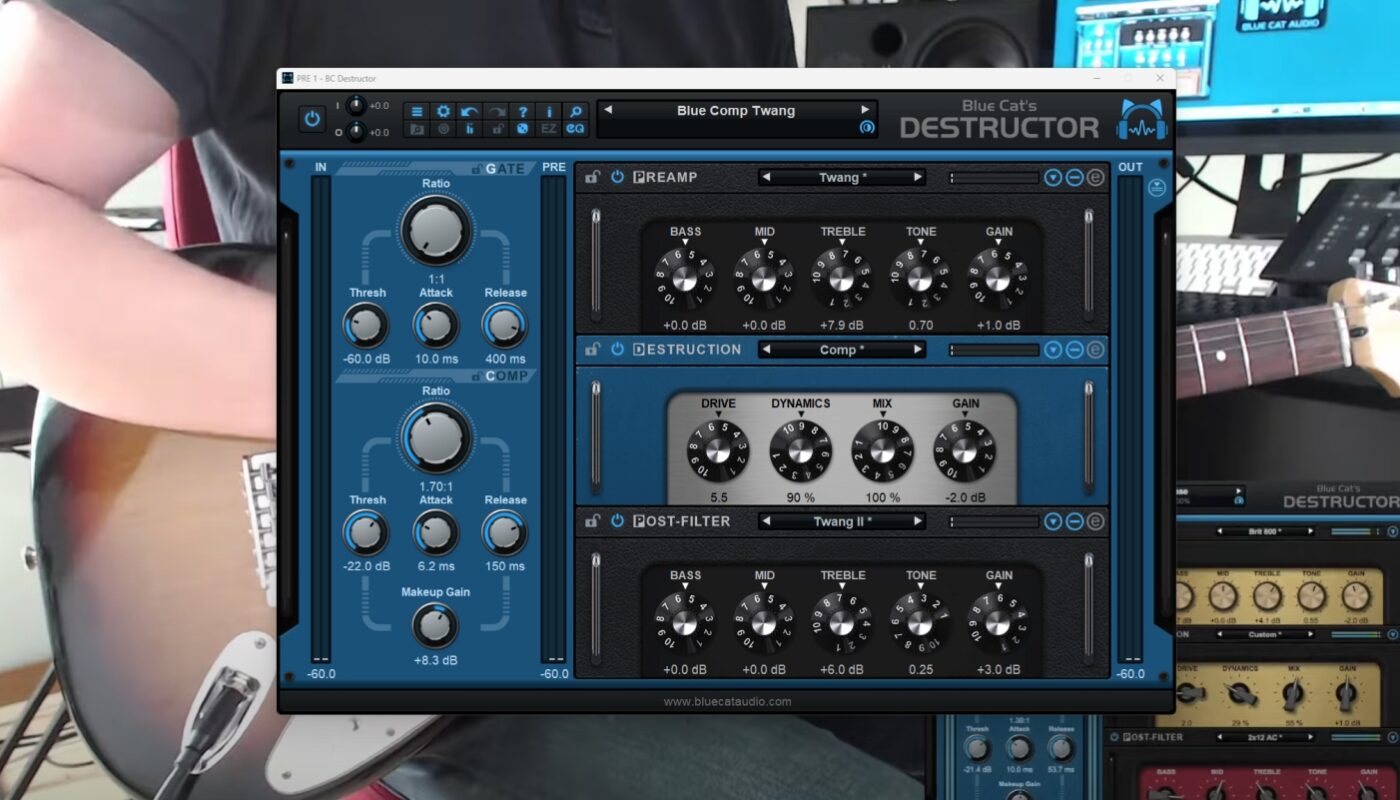Screen dimensions: 1400x800
Task: Click the 'e' edit icon on Preamp header
Action: tap(1095, 178)
